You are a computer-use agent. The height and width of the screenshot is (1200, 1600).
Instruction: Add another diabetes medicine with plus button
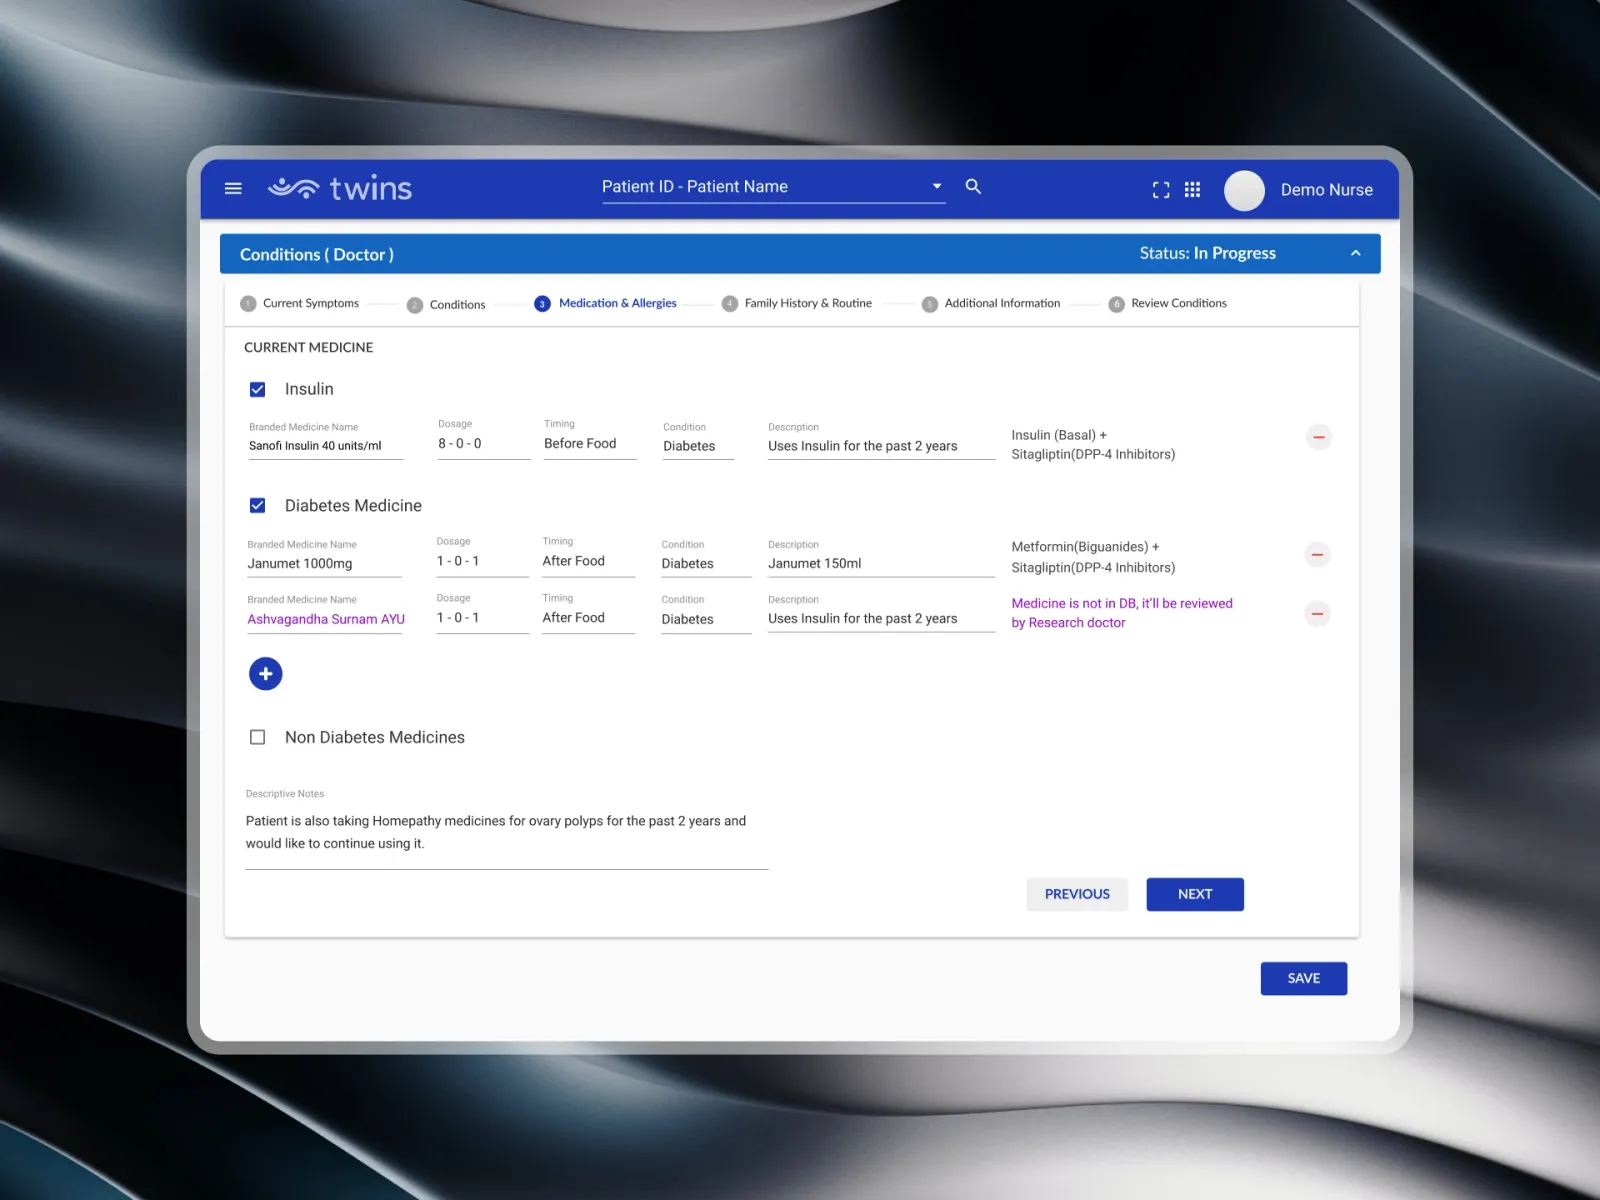(x=266, y=674)
